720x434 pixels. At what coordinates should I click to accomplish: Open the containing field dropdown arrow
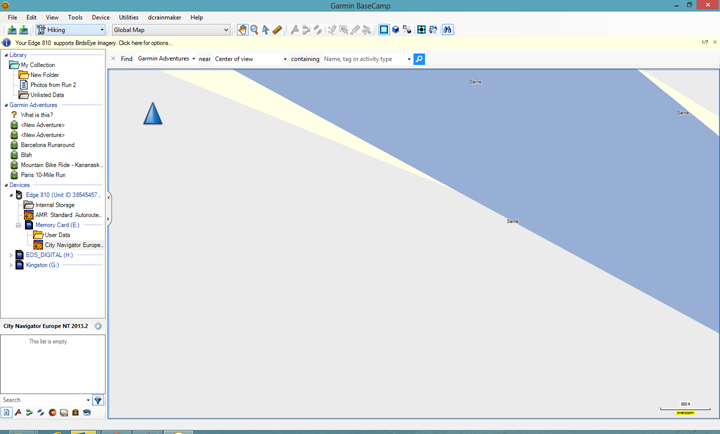409,59
